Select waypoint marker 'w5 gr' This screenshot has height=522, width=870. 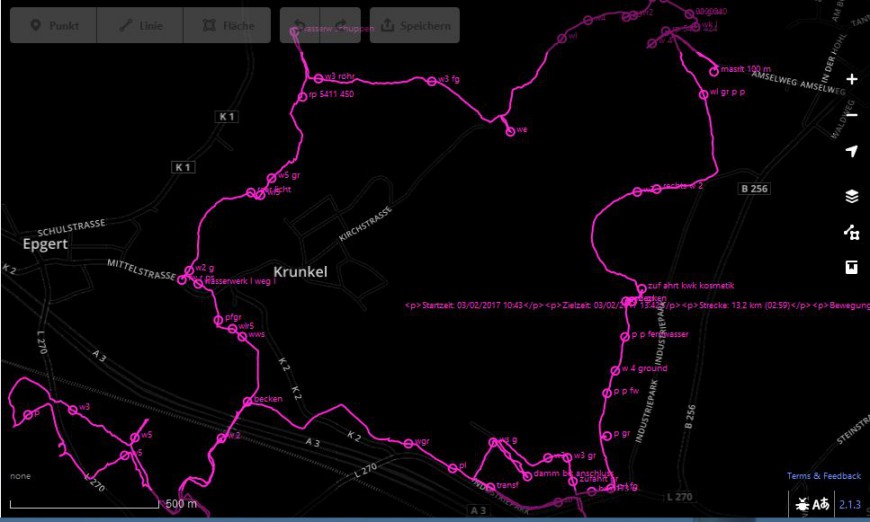(271, 178)
